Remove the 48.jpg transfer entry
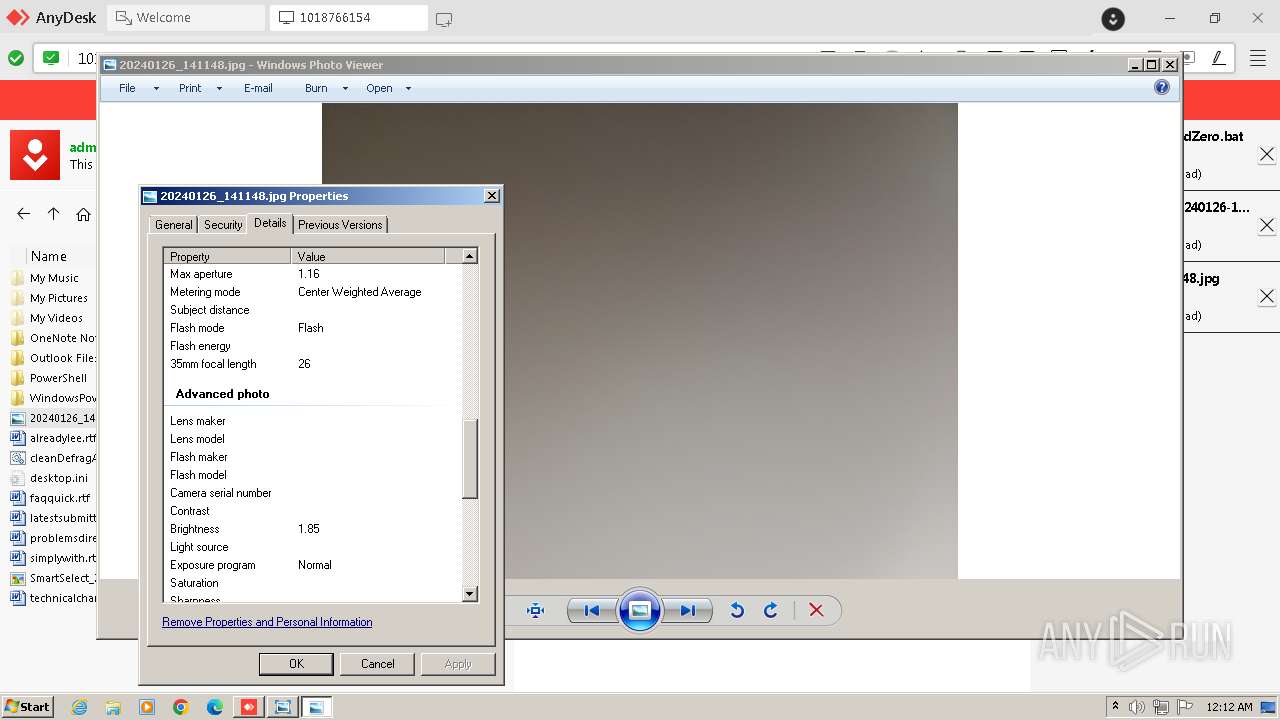This screenshot has width=1280, height=720. (1266, 296)
